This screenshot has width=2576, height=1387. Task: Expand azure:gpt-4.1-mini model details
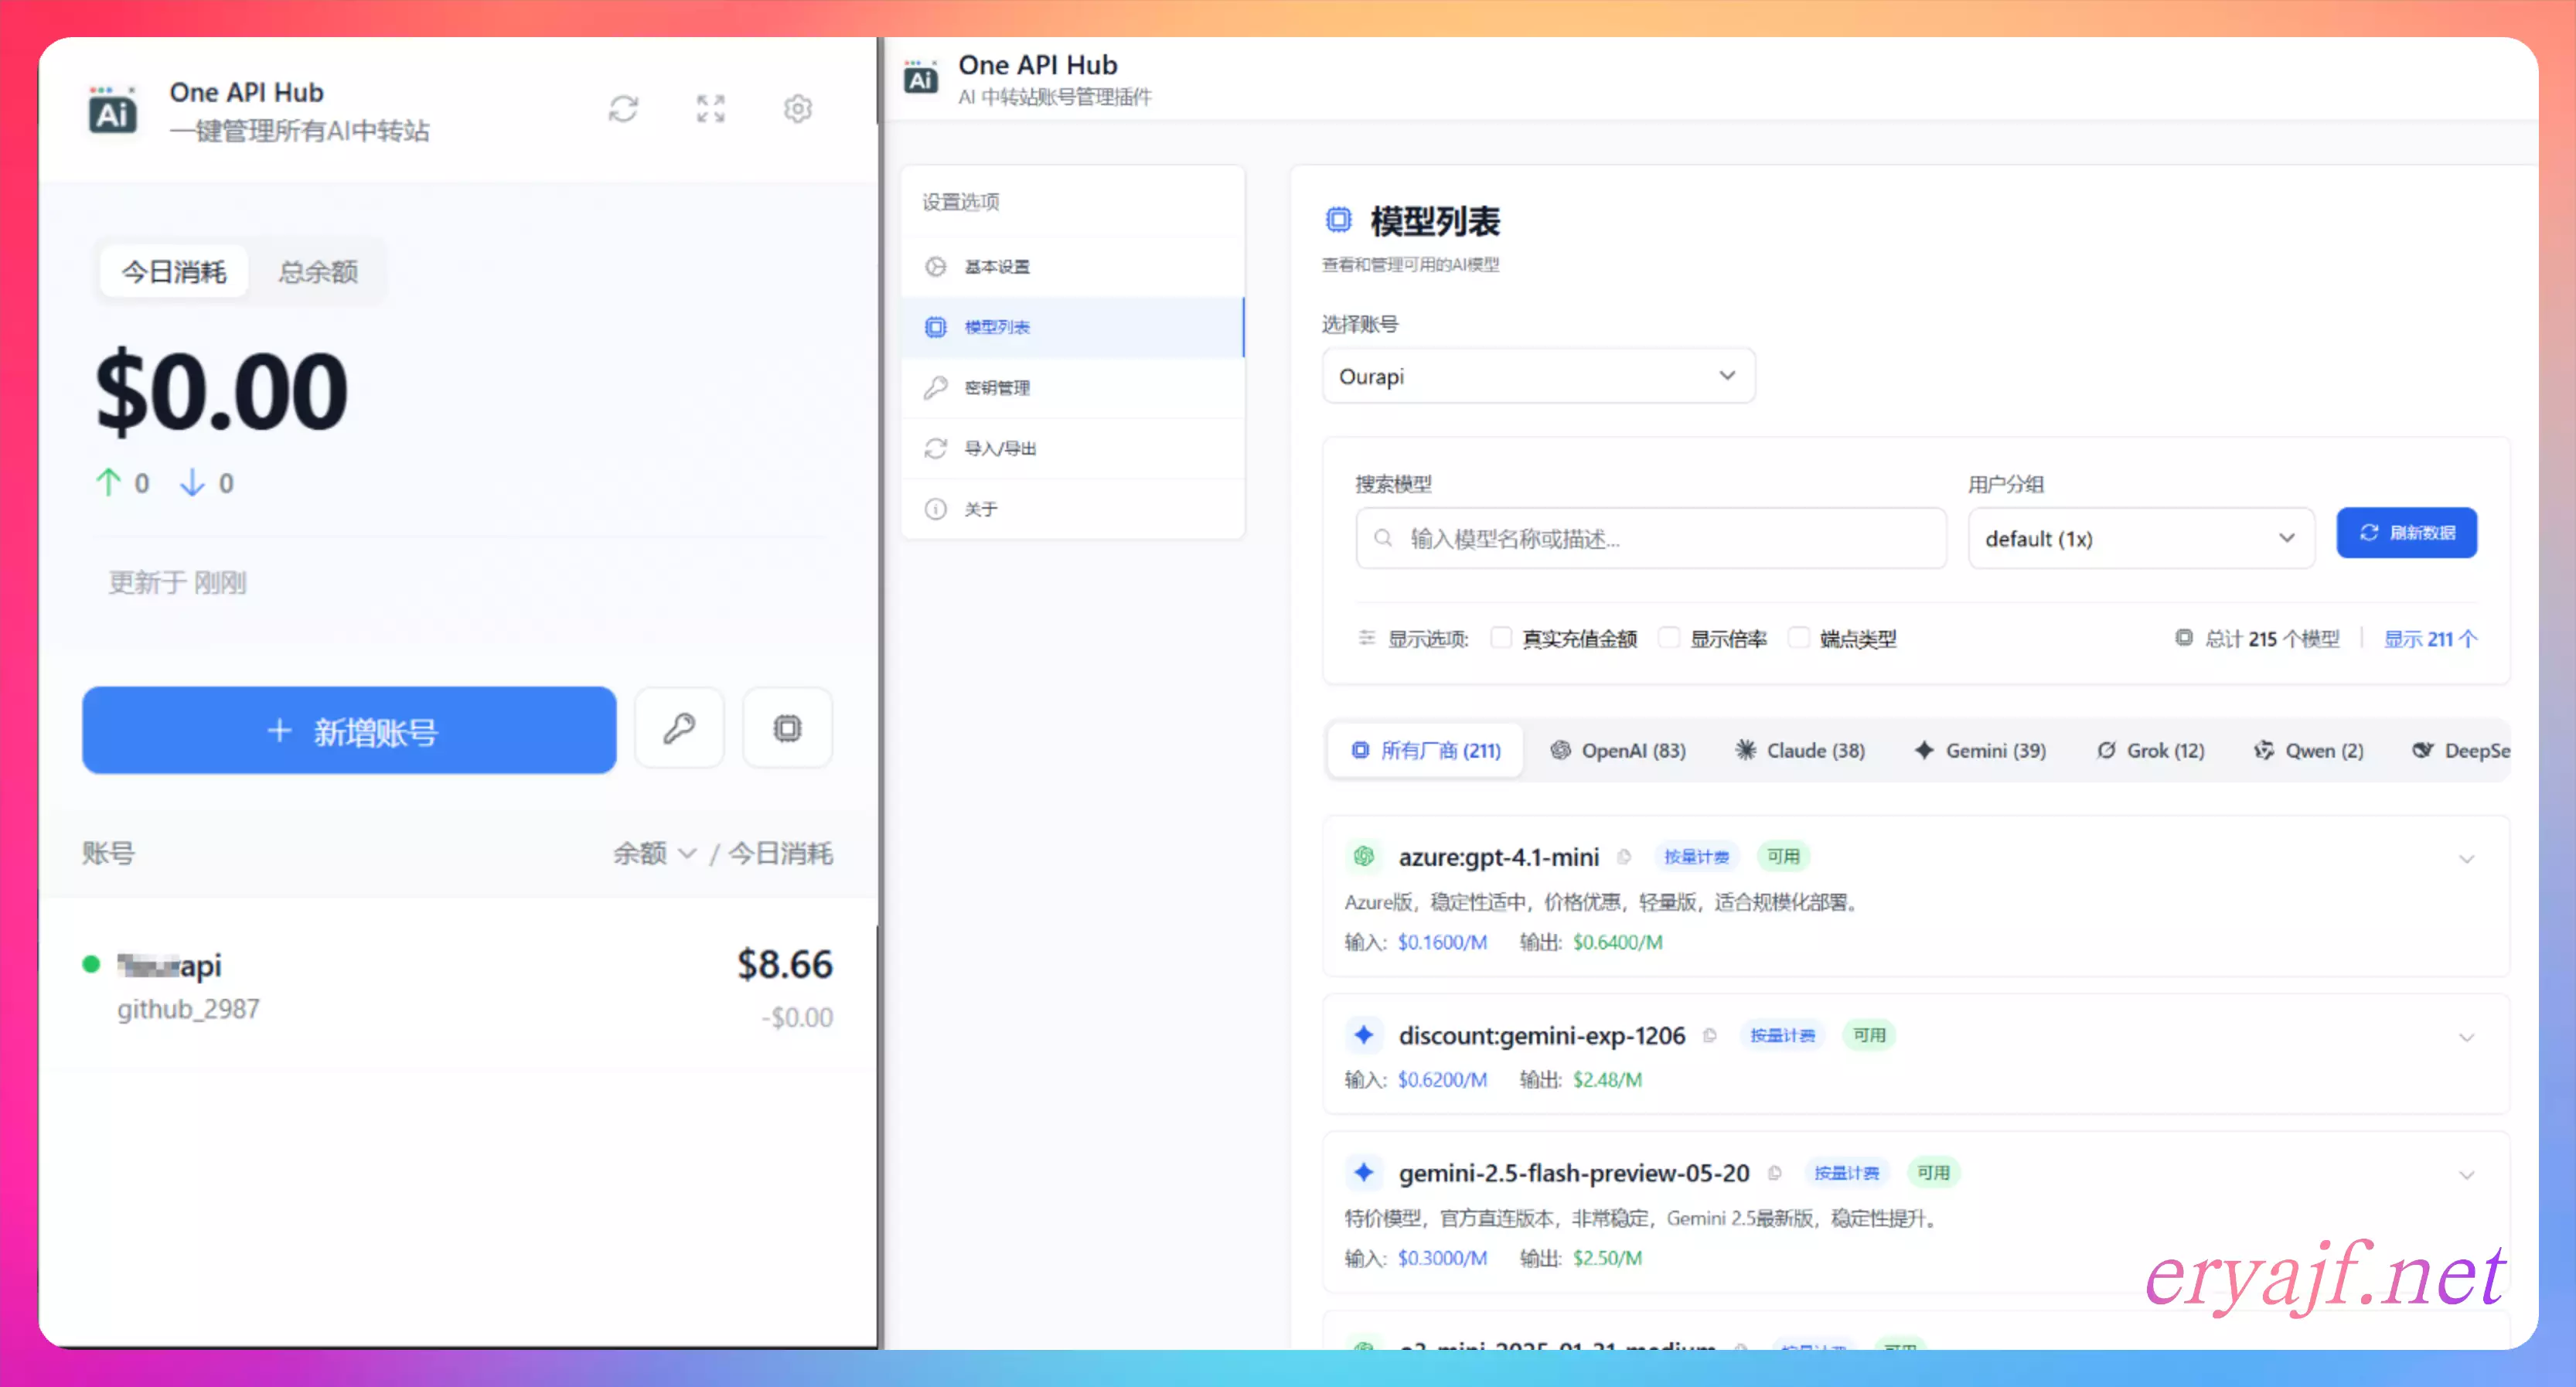pos(2466,858)
